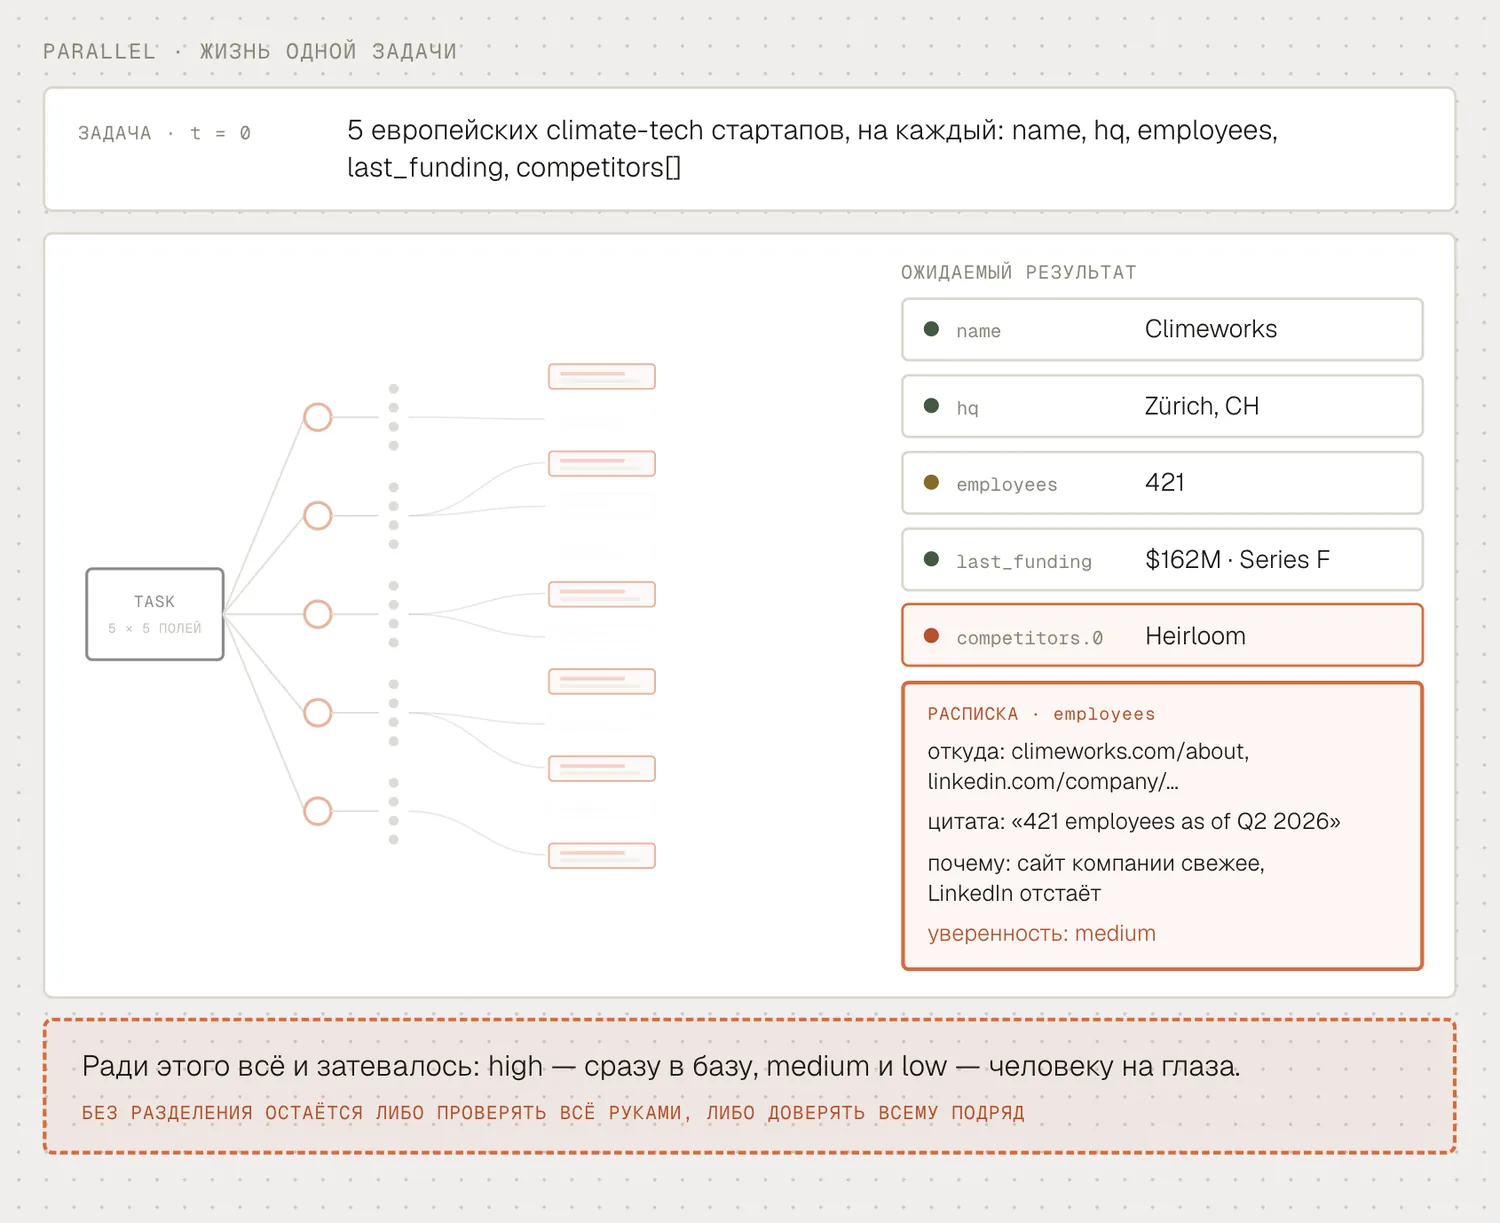Select the bottommost orange circle node
Screen dimensions: 1500x1223
click(x=318, y=811)
